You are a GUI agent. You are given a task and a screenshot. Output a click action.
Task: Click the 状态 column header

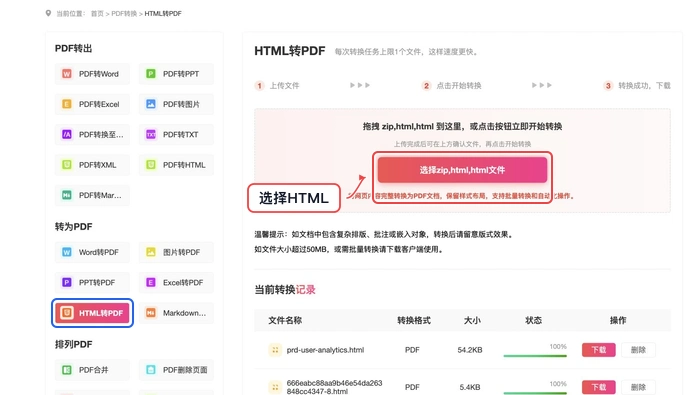533,320
